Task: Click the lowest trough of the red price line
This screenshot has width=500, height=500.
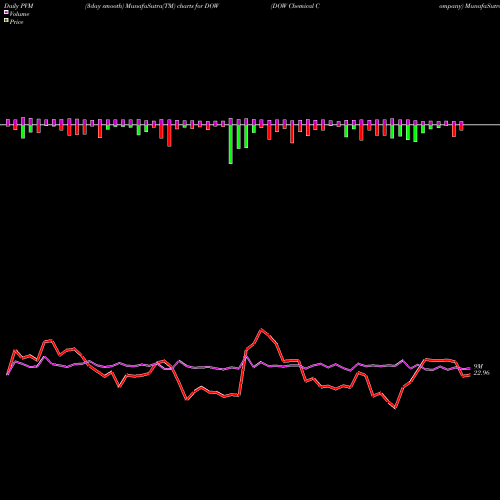Action: 395,408
